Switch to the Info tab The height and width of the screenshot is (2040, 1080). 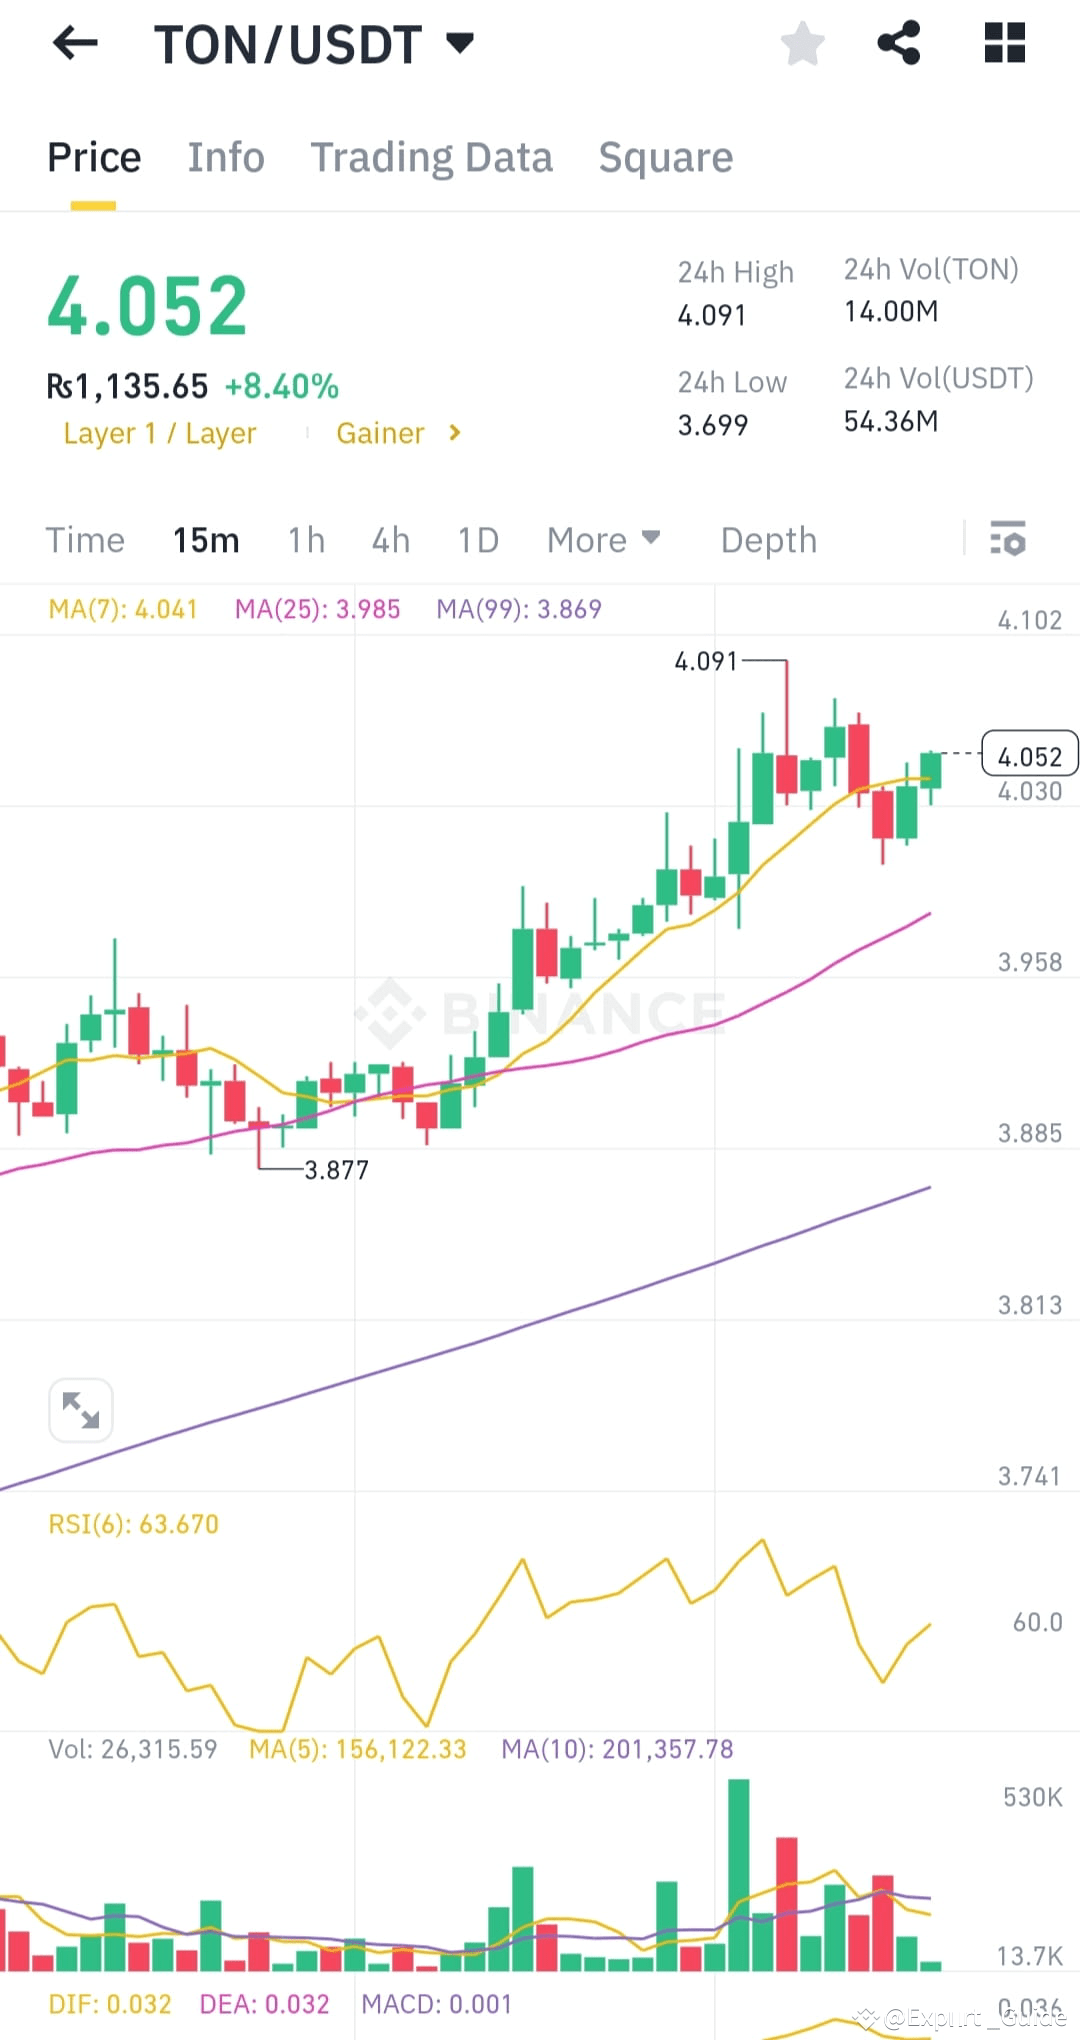[x=226, y=158]
